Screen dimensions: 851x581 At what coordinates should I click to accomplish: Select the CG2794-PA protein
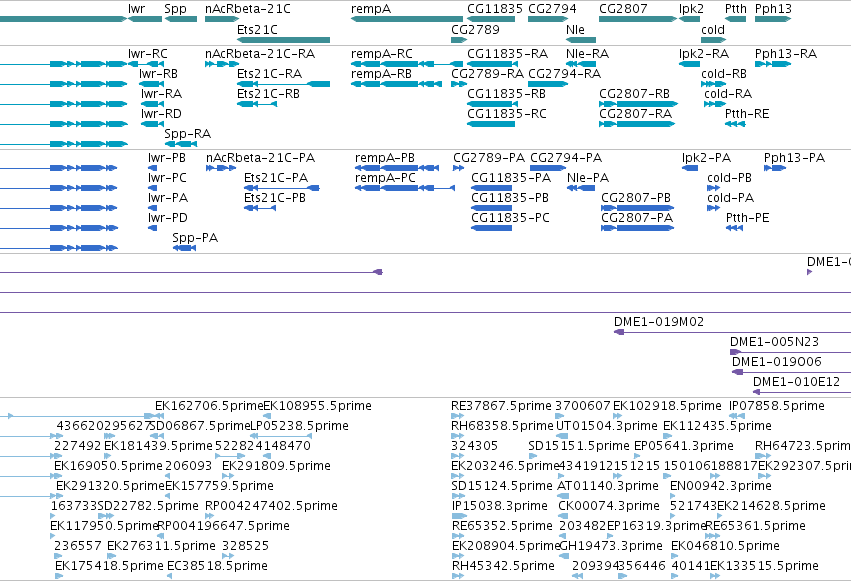548,168
